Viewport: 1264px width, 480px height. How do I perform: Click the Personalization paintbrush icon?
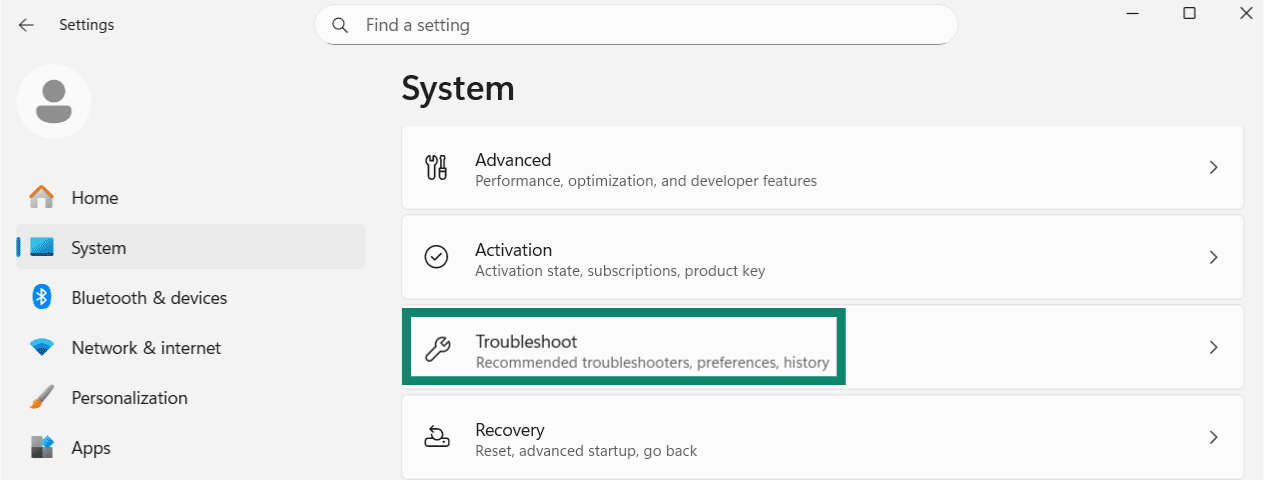click(42, 397)
